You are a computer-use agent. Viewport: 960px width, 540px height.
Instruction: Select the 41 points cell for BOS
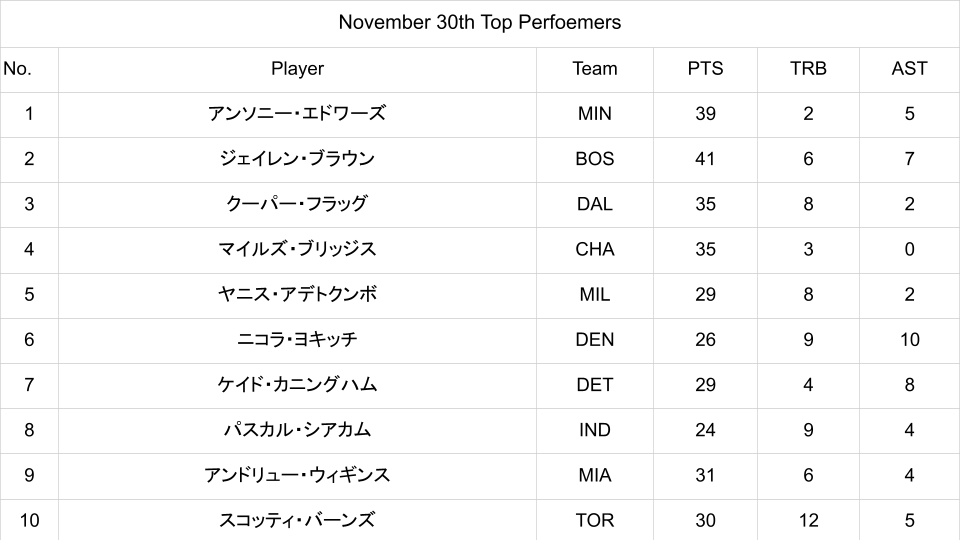(705, 159)
